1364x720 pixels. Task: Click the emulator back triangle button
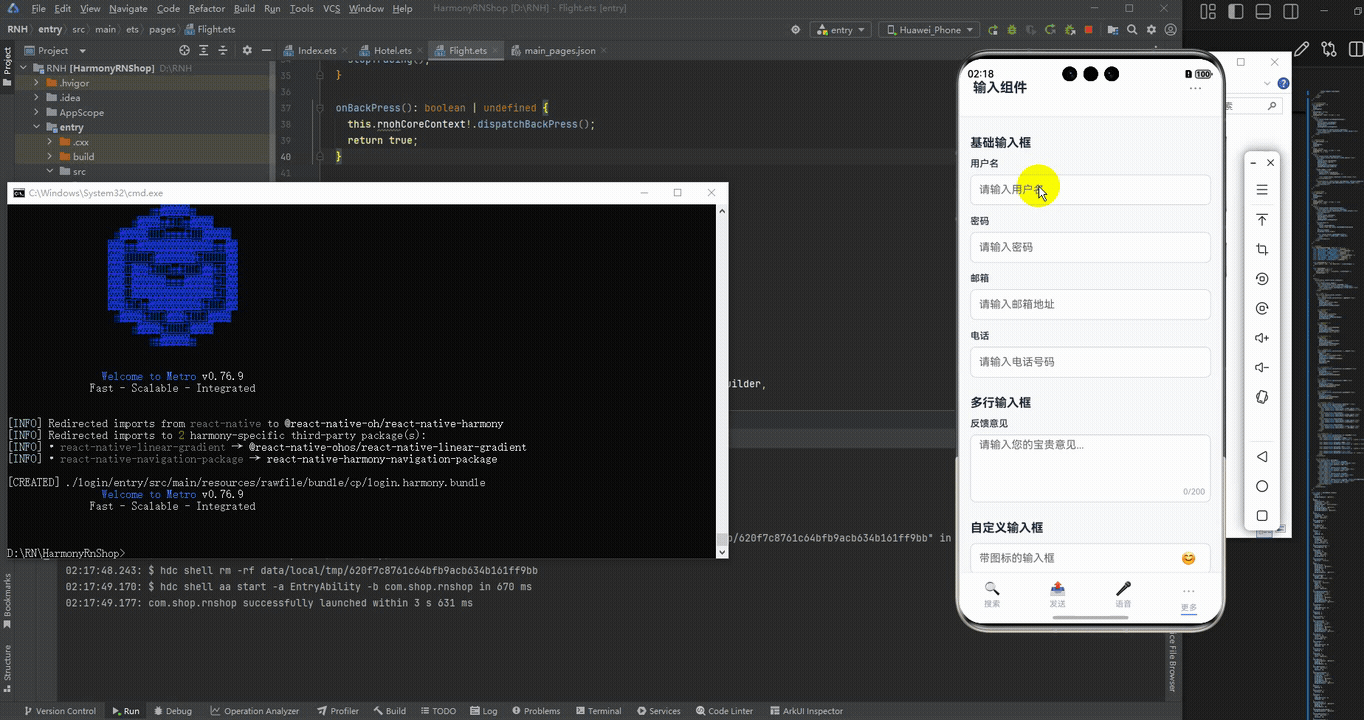pyautogui.click(x=1262, y=457)
